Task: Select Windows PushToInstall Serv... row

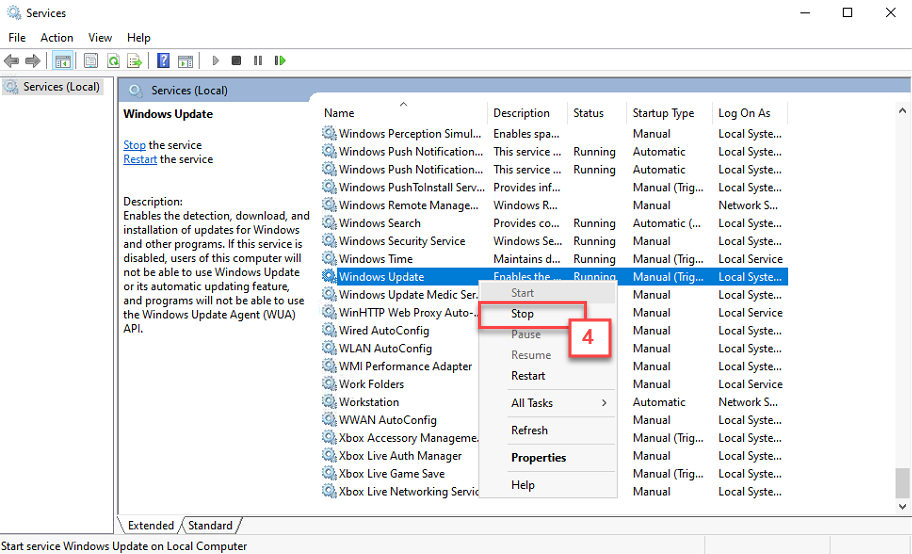Action: point(553,187)
